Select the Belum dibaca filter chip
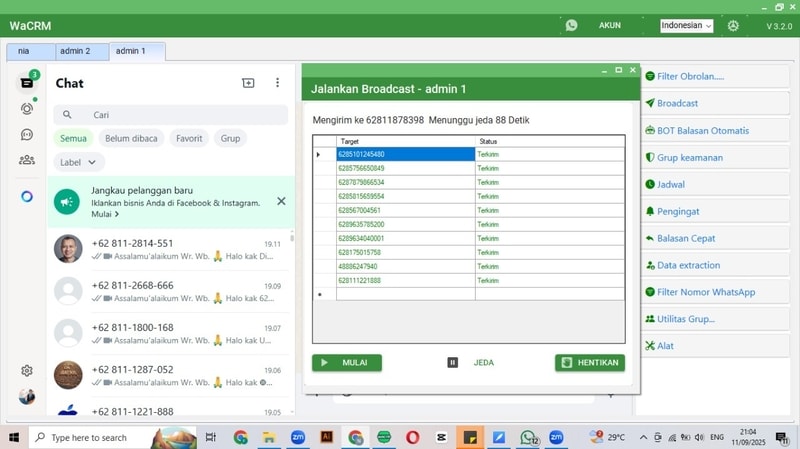 click(x=131, y=138)
